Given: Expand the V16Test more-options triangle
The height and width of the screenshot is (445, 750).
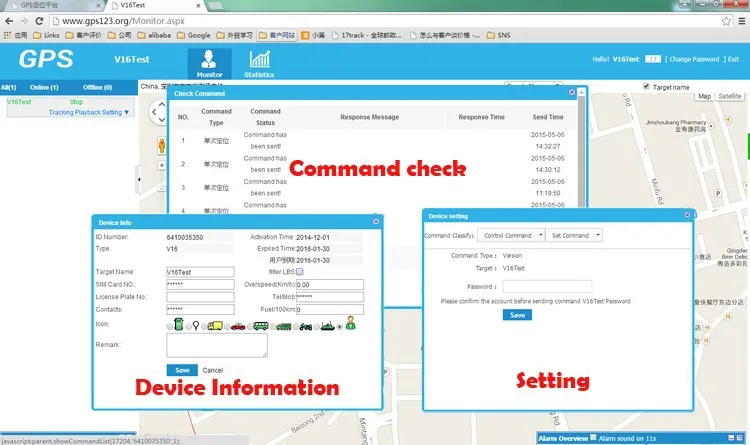Looking at the screenshot, I should 127,112.
